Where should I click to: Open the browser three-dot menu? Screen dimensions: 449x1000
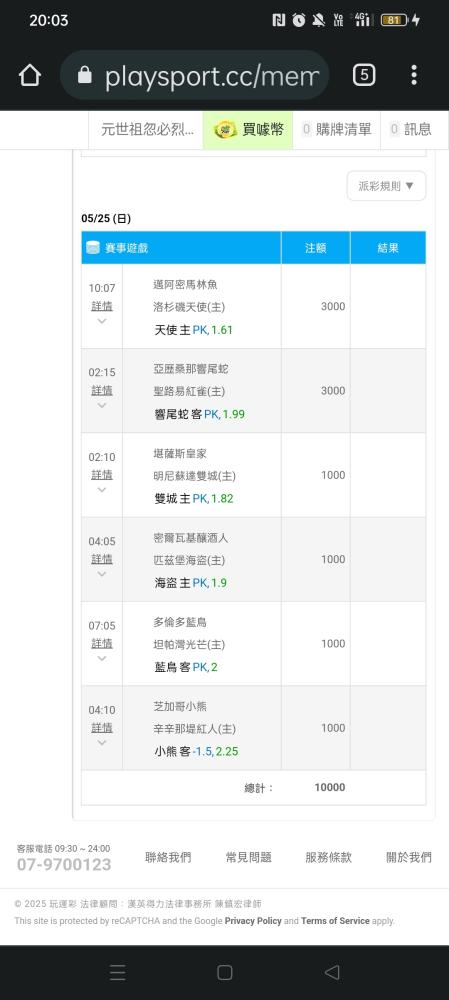pos(414,75)
